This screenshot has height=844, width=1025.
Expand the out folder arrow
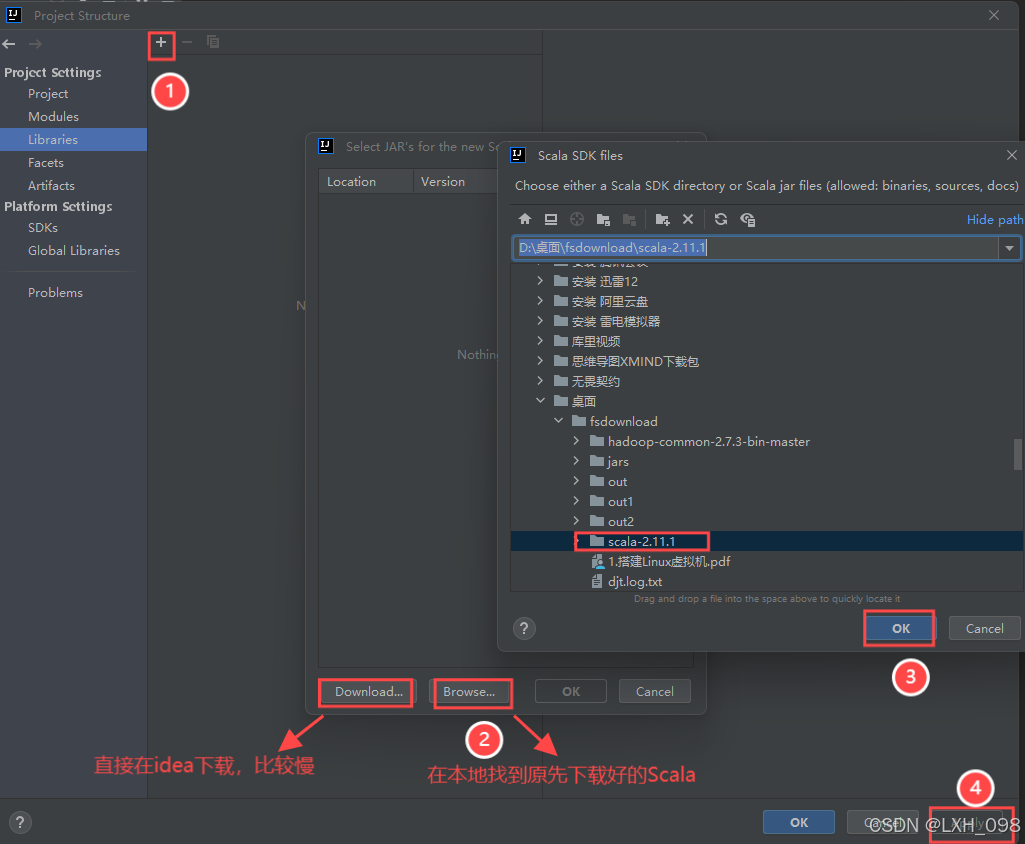(576, 481)
